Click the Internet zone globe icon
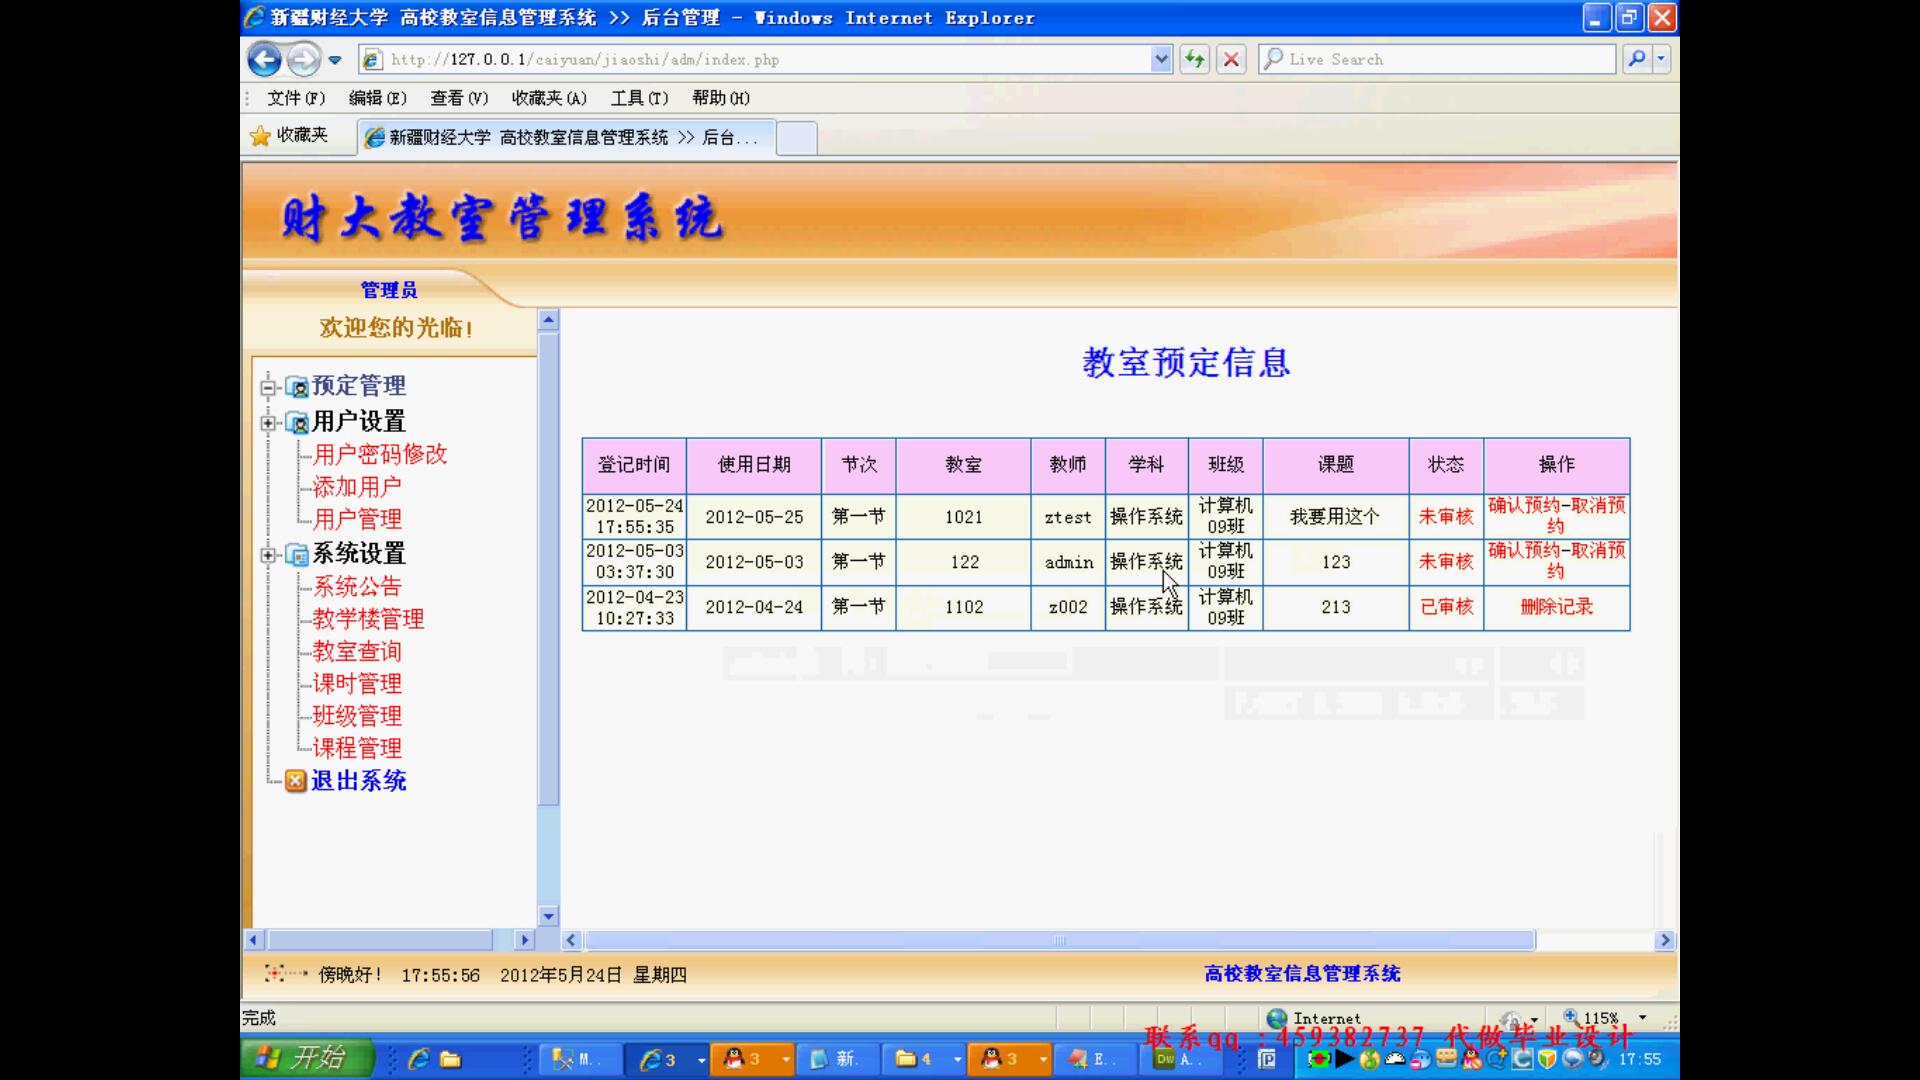Screen dimensions: 1920x1080 coord(1277,1018)
